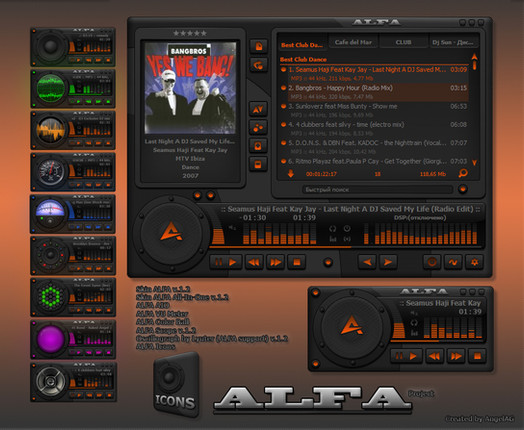Open settings gear icon in main player
This screenshot has height=430, width=524.
click(x=475, y=262)
